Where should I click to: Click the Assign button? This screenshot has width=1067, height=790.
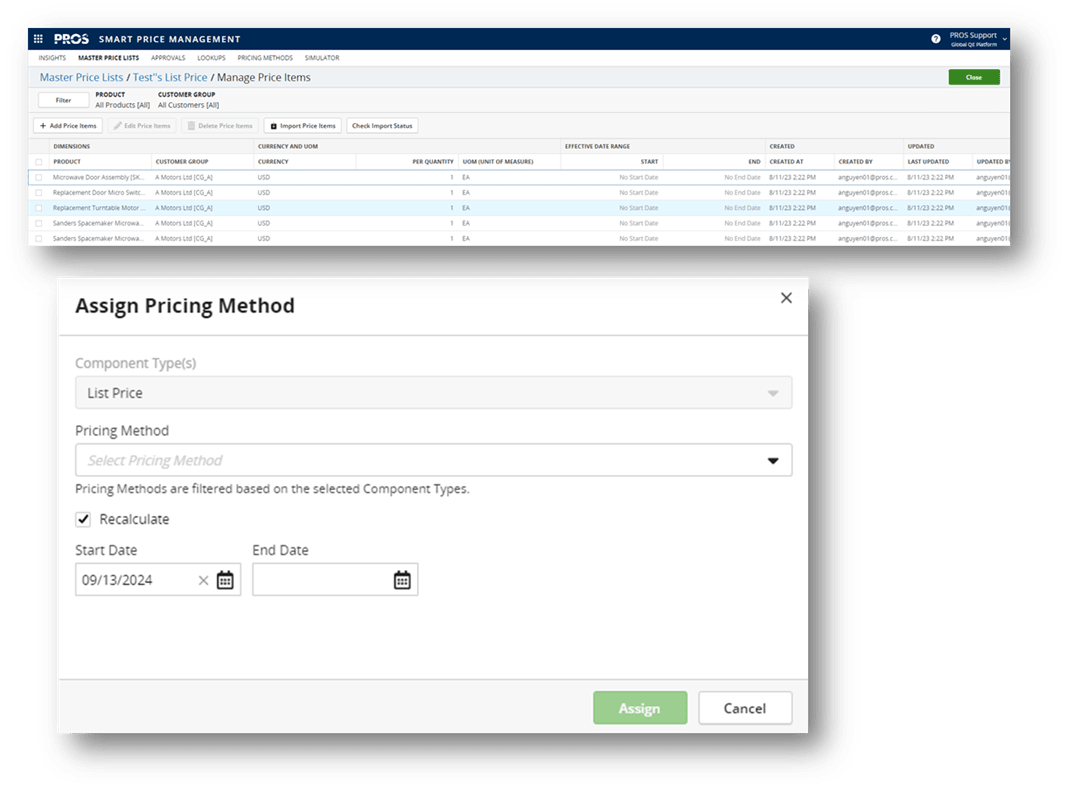(640, 707)
